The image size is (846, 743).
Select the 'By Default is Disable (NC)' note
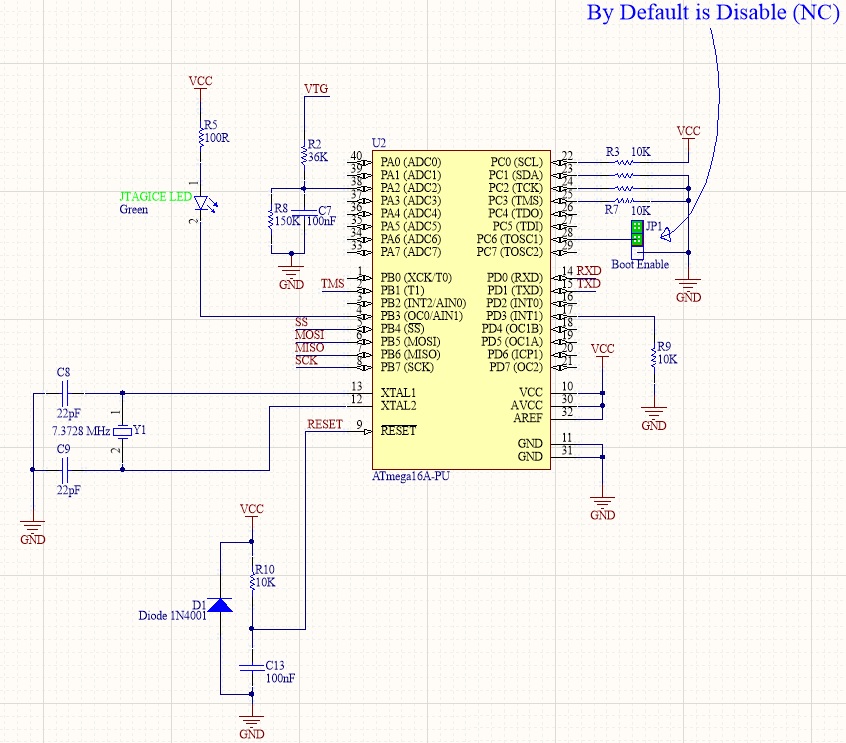[x=713, y=12]
